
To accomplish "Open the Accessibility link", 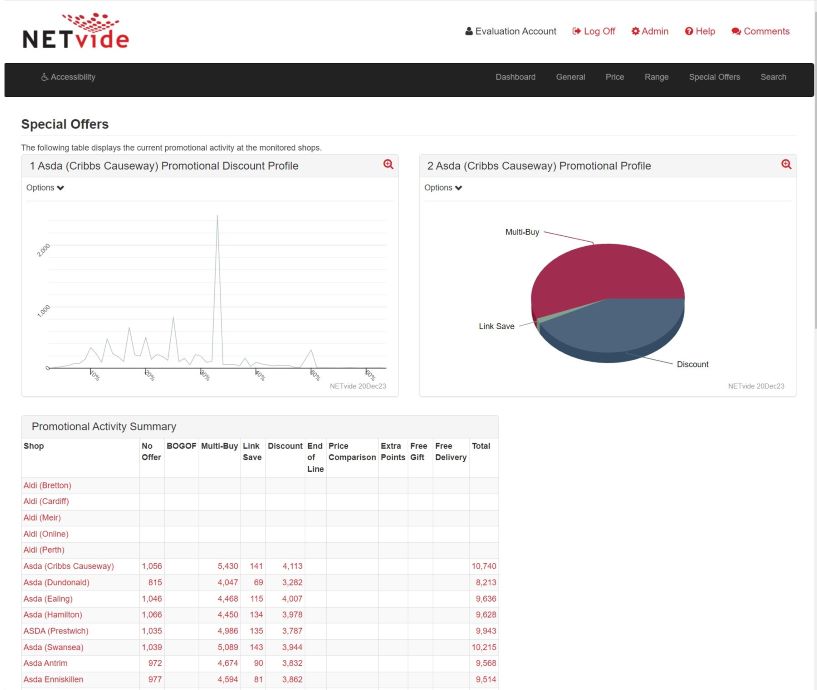I will [x=68, y=77].
